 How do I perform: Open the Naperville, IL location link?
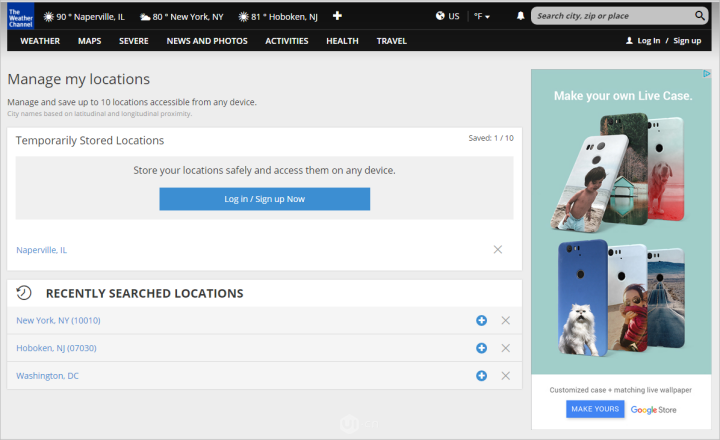tap(42, 250)
